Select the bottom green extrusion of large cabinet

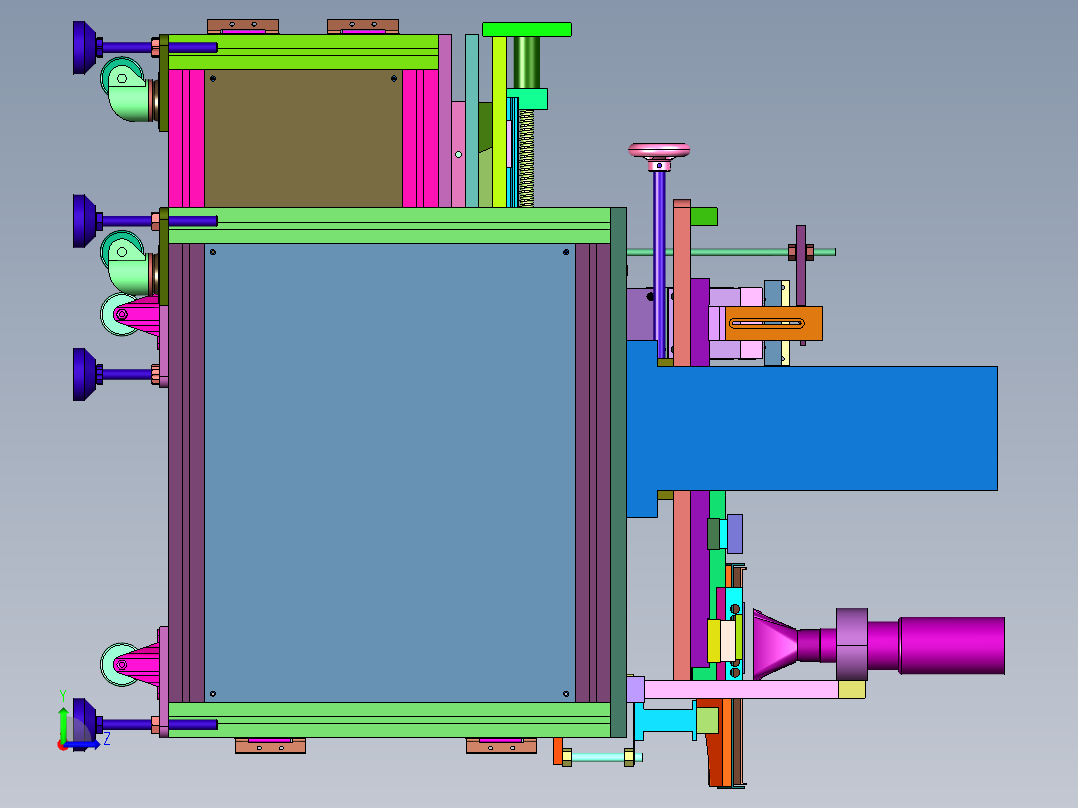pyautogui.click(x=389, y=720)
